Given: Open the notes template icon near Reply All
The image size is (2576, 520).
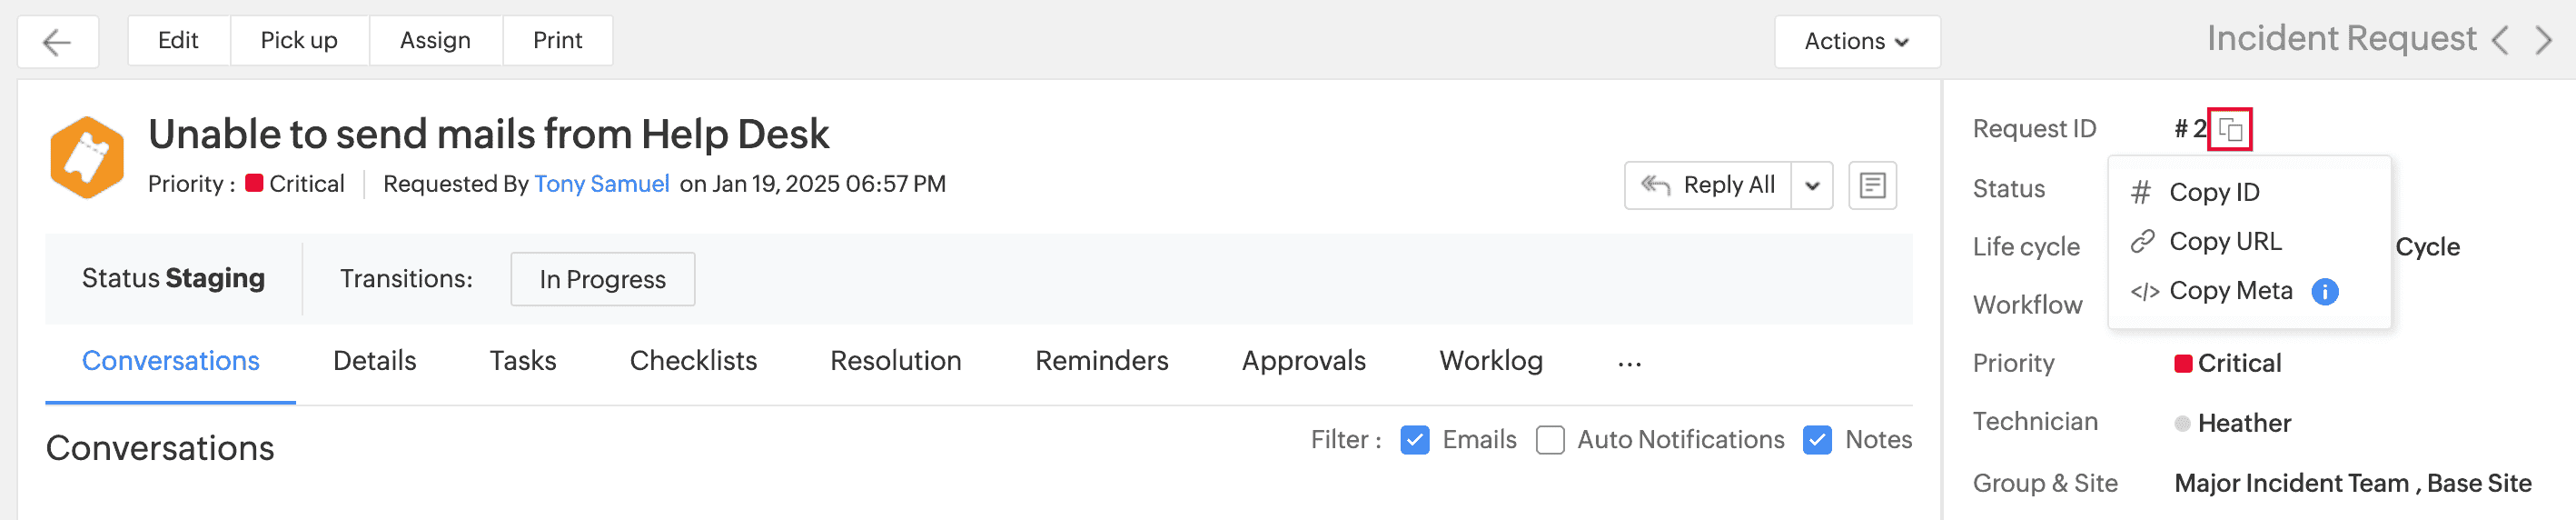Looking at the screenshot, I should (1872, 185).
